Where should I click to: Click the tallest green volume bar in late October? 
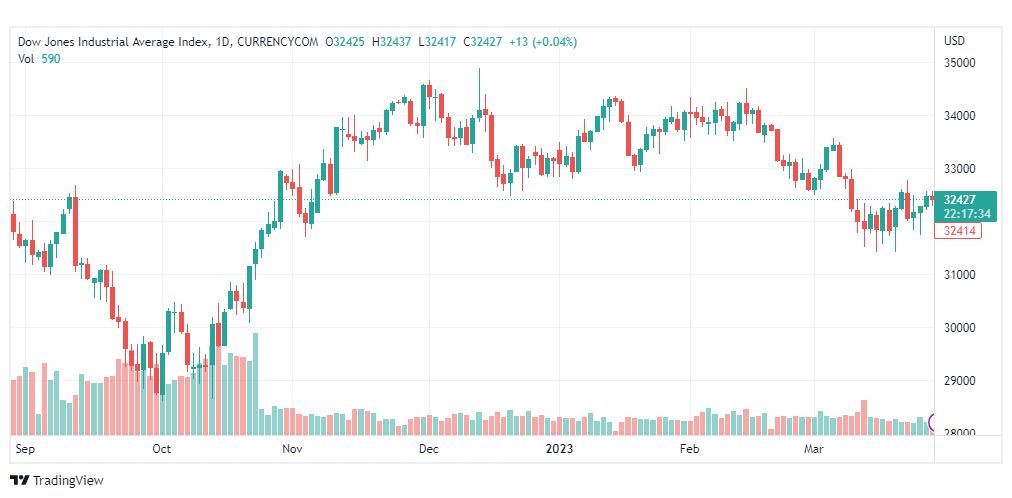point(256,383)
